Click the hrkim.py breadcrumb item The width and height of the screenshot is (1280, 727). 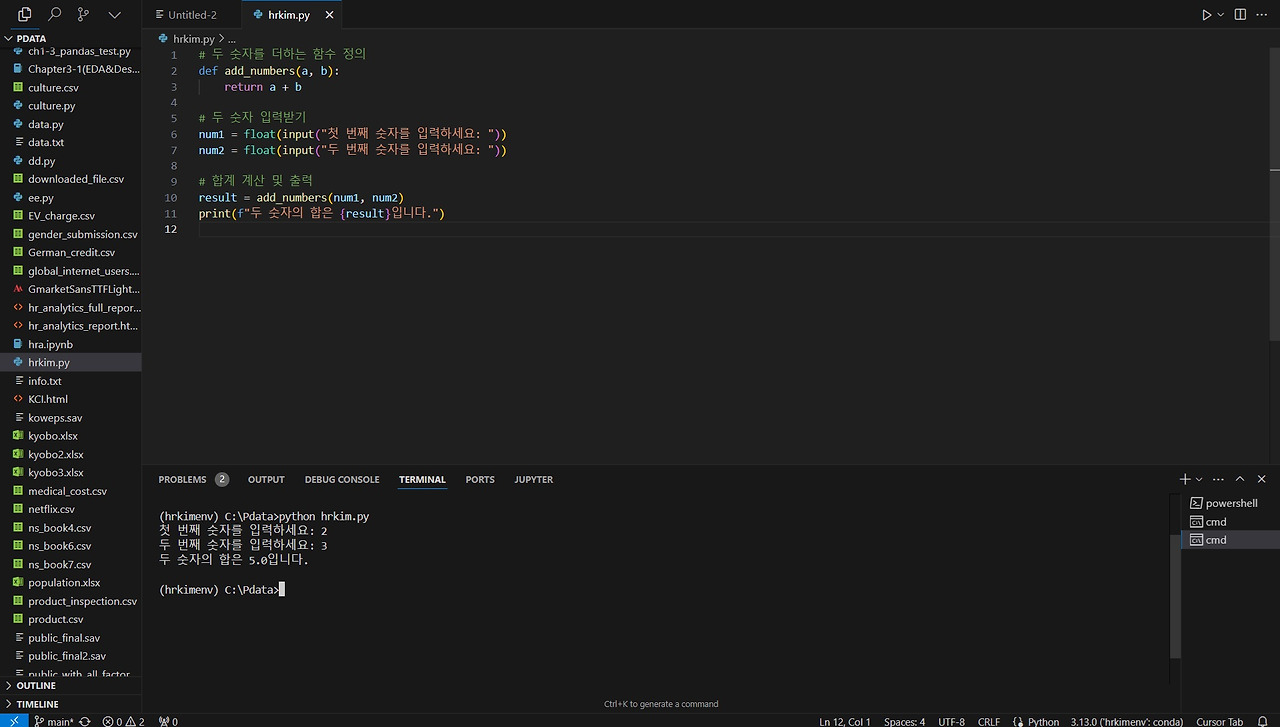click(186, 39)
